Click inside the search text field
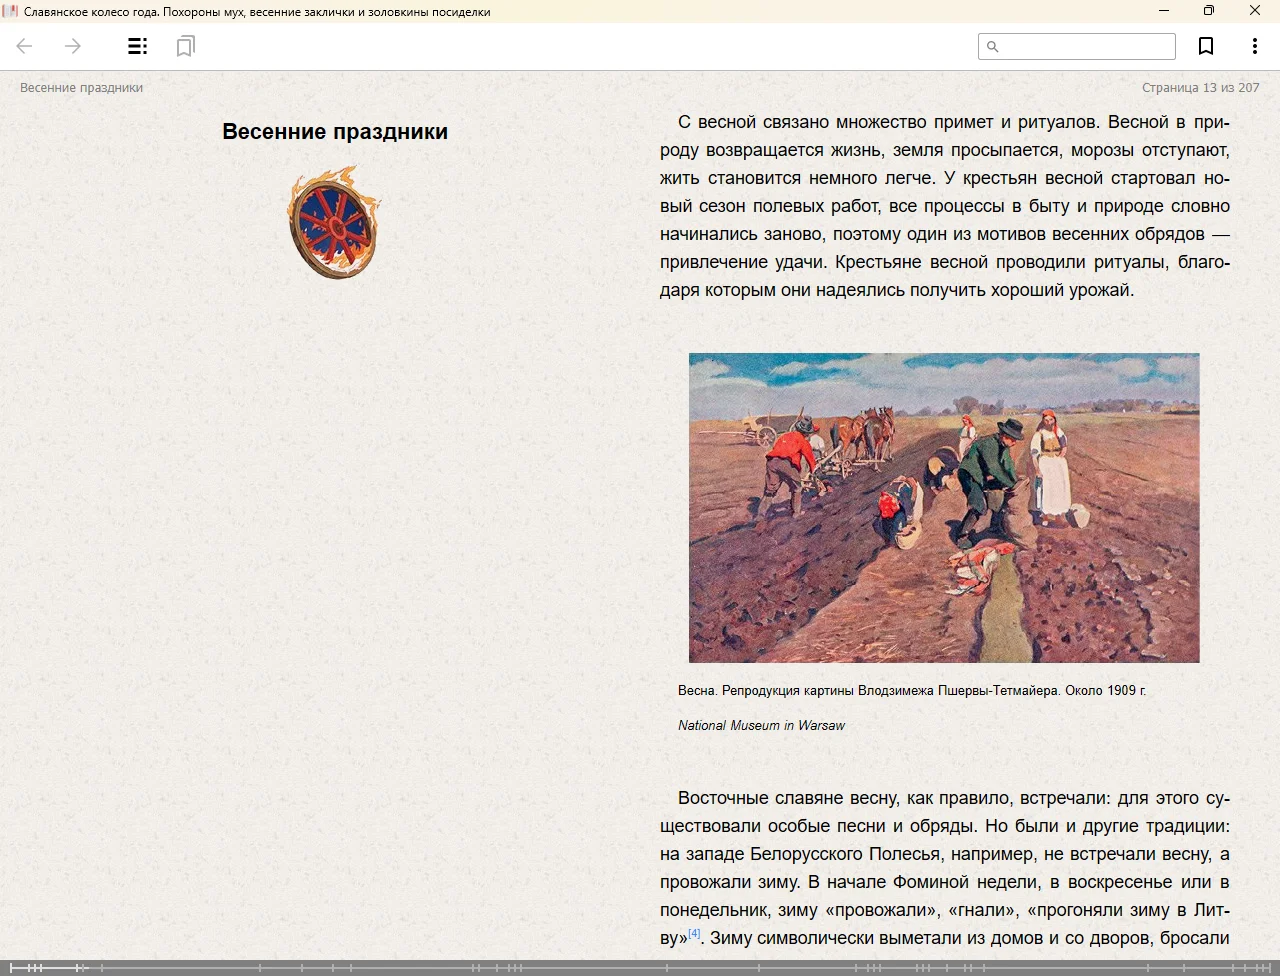Viewport: 1280px width, 976px height. [1085, 47]
